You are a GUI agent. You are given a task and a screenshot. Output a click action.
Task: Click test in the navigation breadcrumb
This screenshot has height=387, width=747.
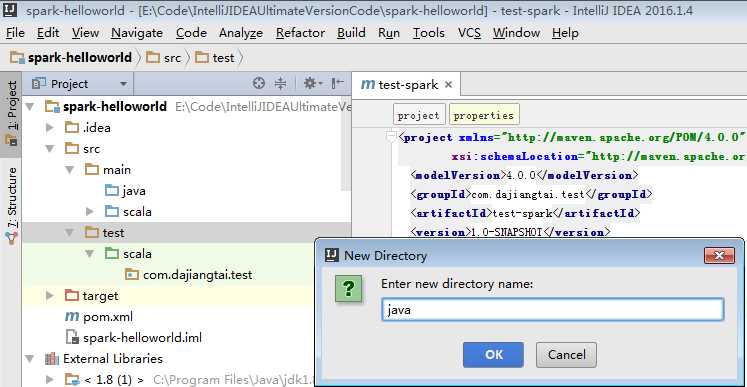[x=215, y=58]
